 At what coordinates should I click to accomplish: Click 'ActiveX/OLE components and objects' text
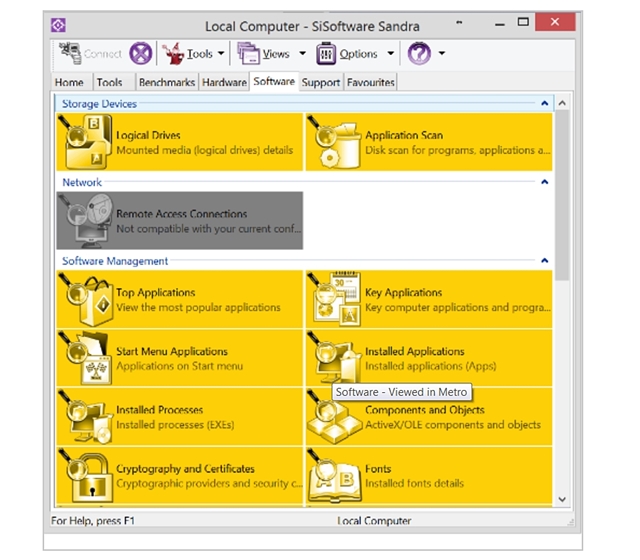pos(453,425)
